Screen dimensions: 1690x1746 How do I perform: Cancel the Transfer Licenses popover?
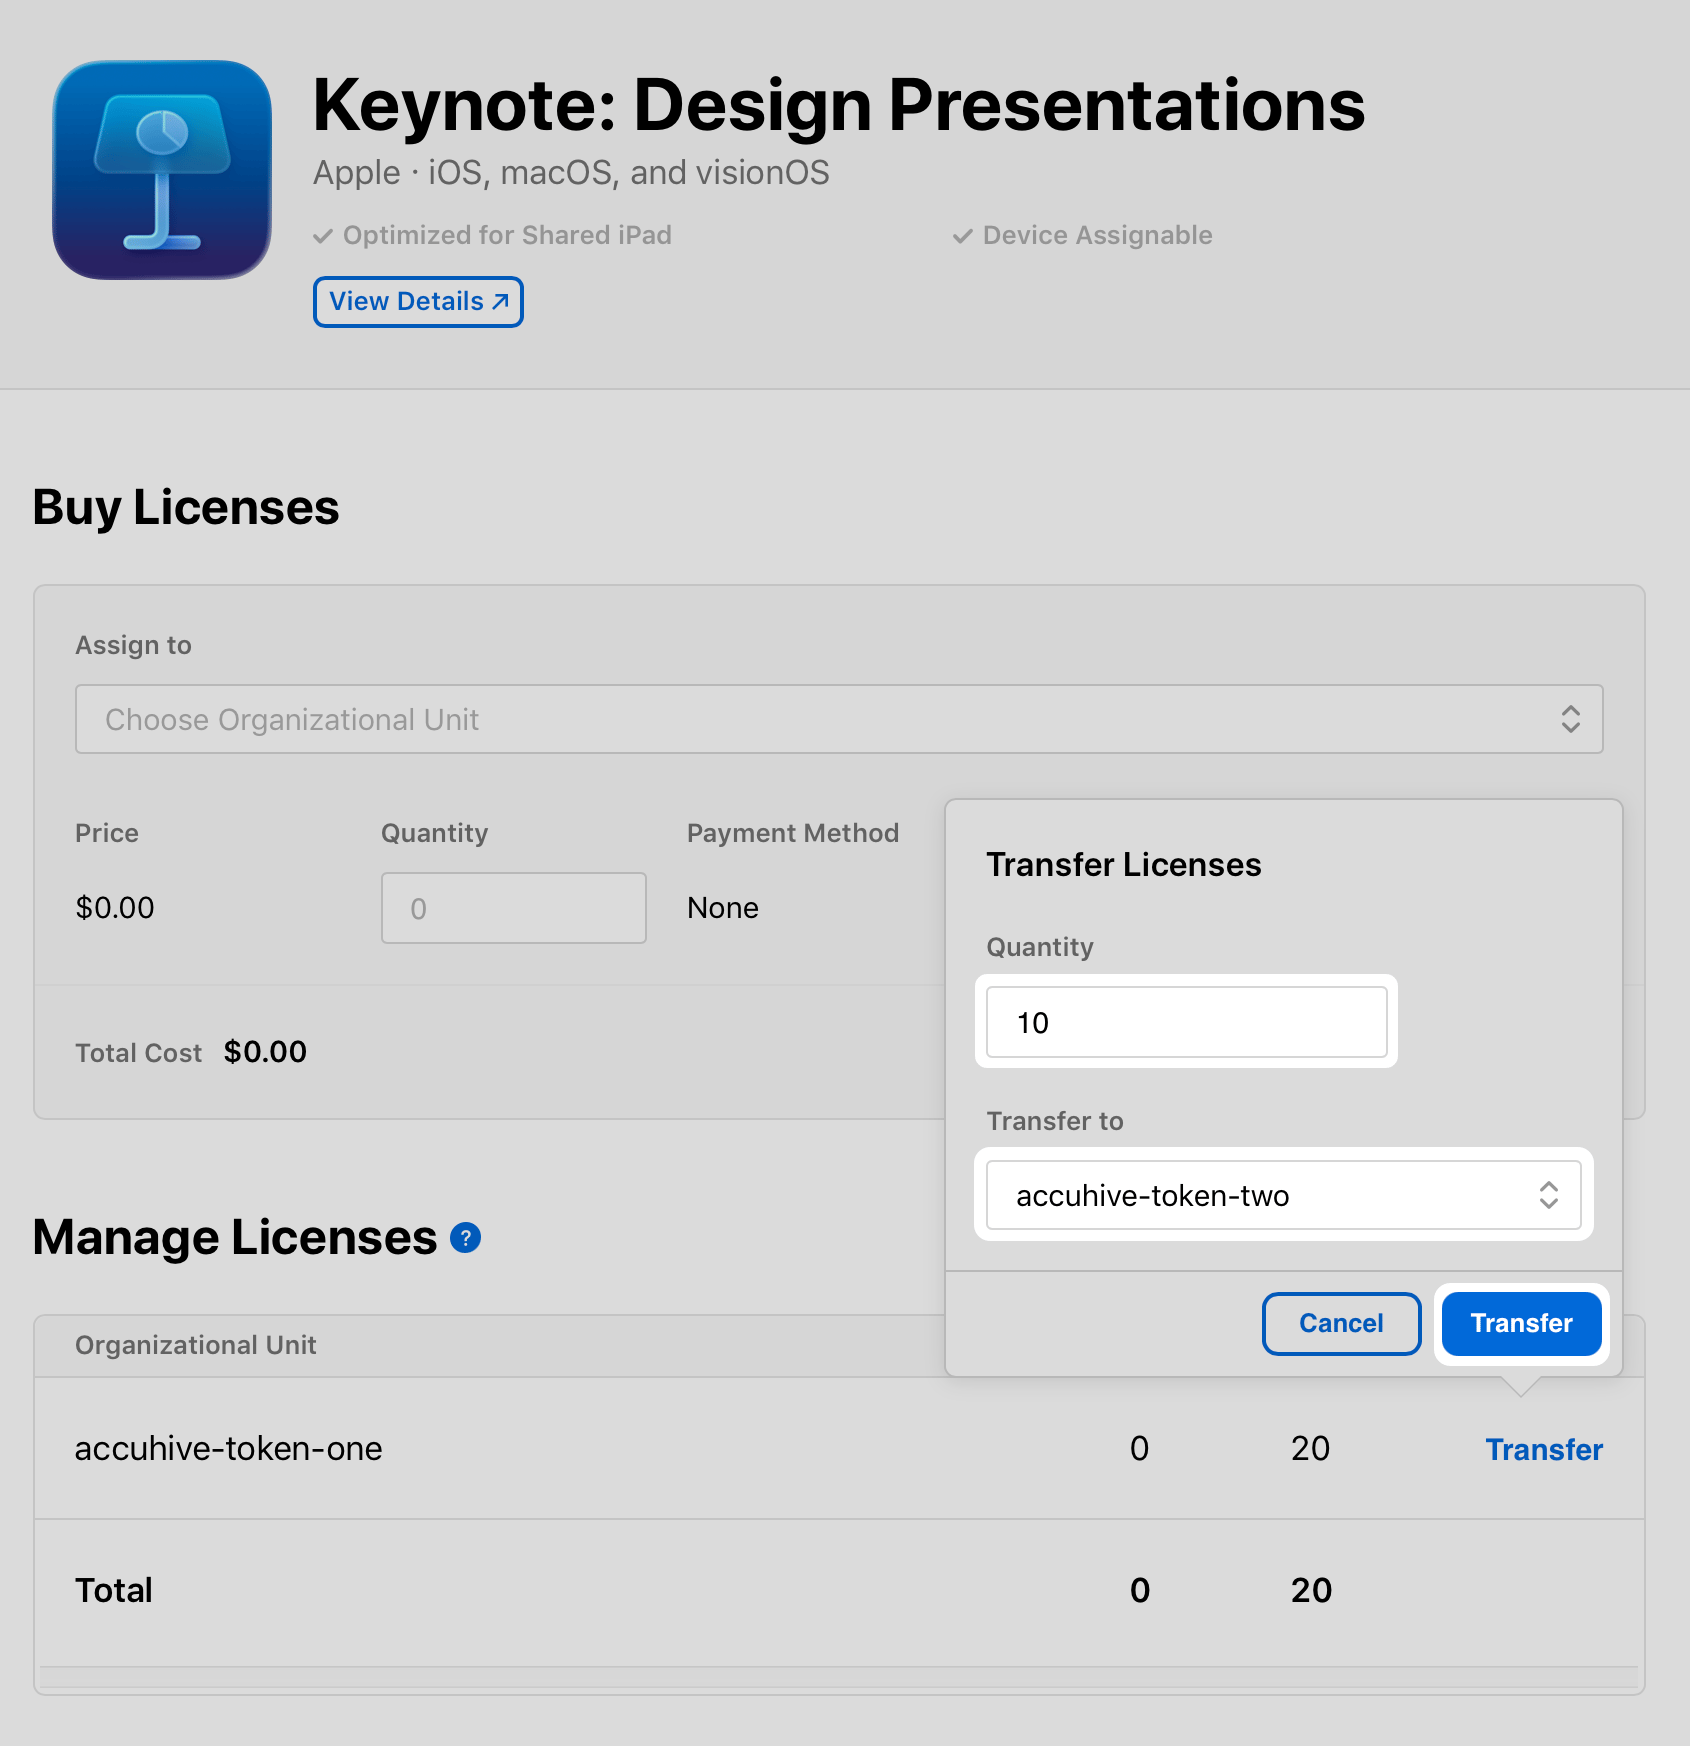coord(1342,1324)
